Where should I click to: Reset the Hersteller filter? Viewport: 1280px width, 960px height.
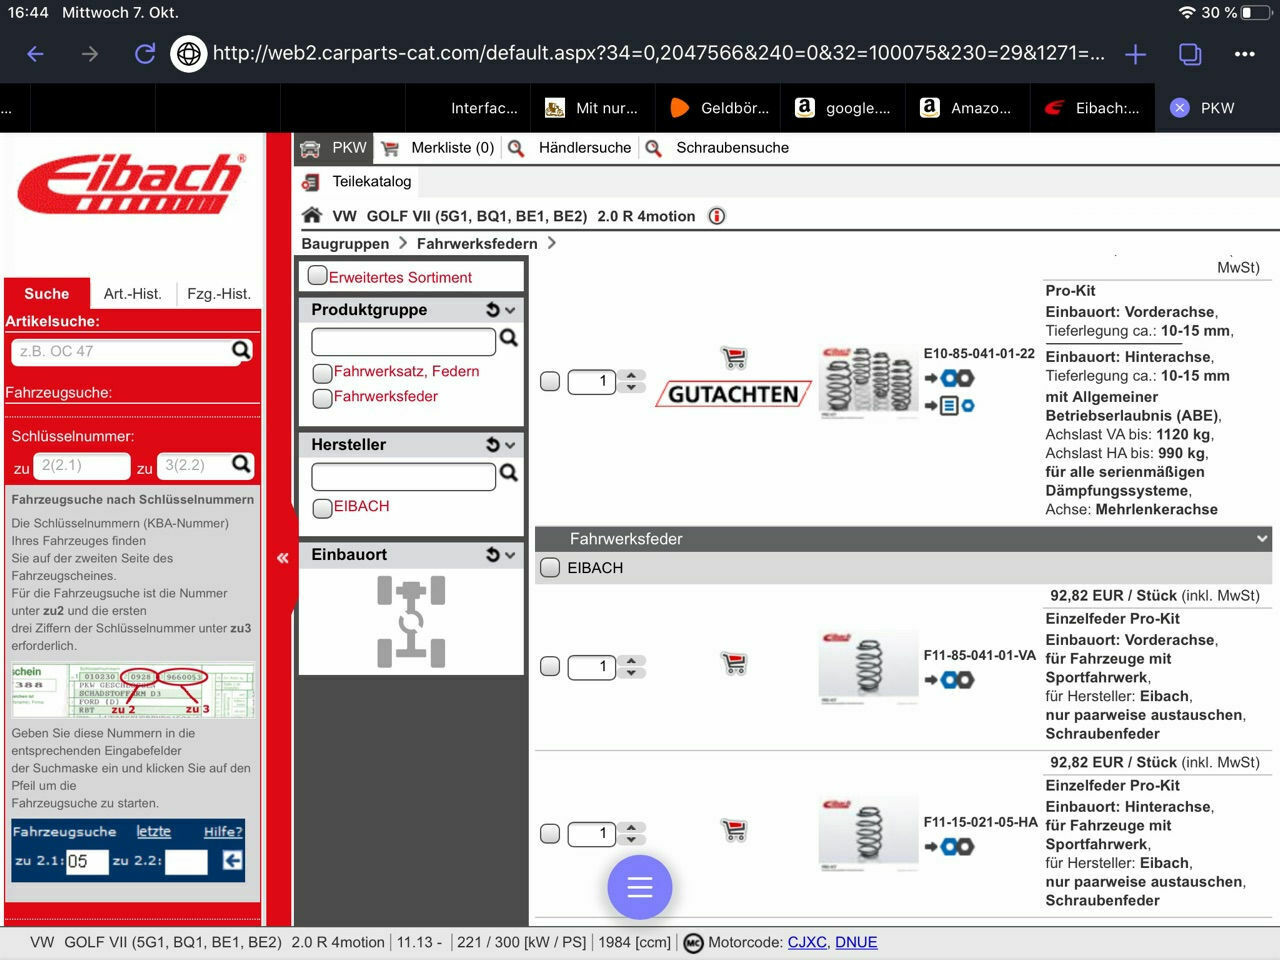(492, 445)
